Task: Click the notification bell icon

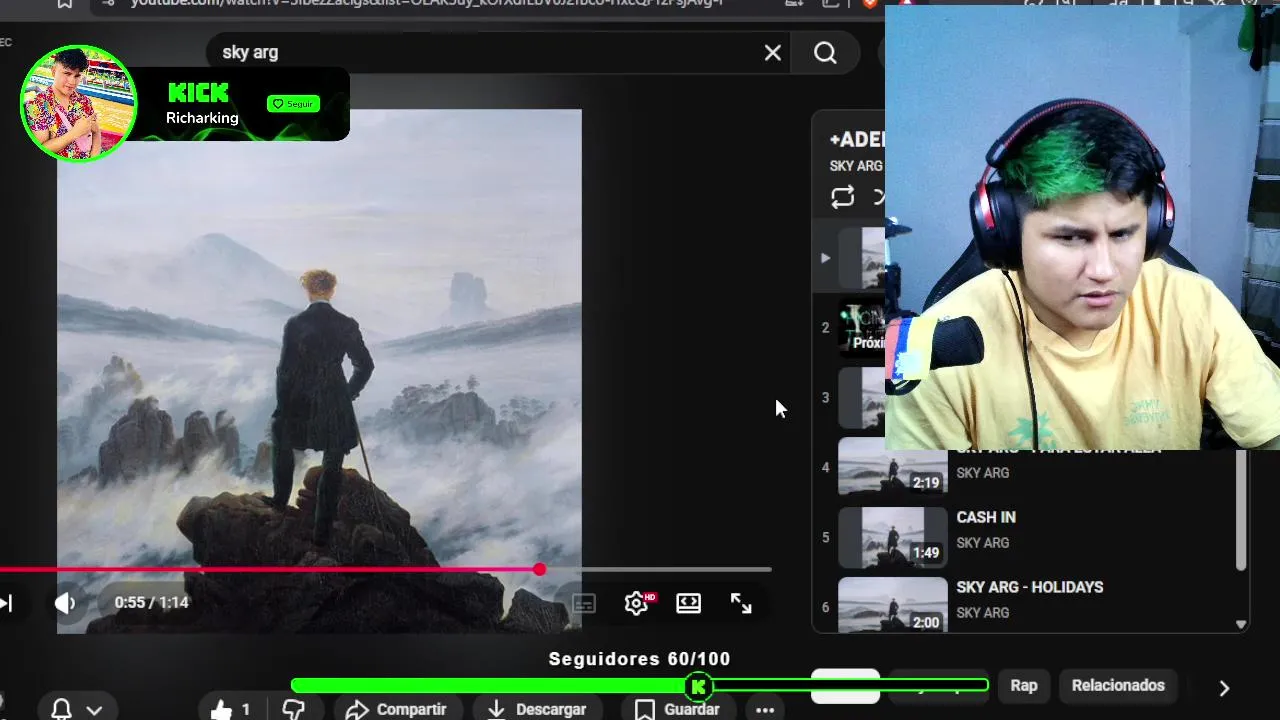Action: [x=61, y=710]
